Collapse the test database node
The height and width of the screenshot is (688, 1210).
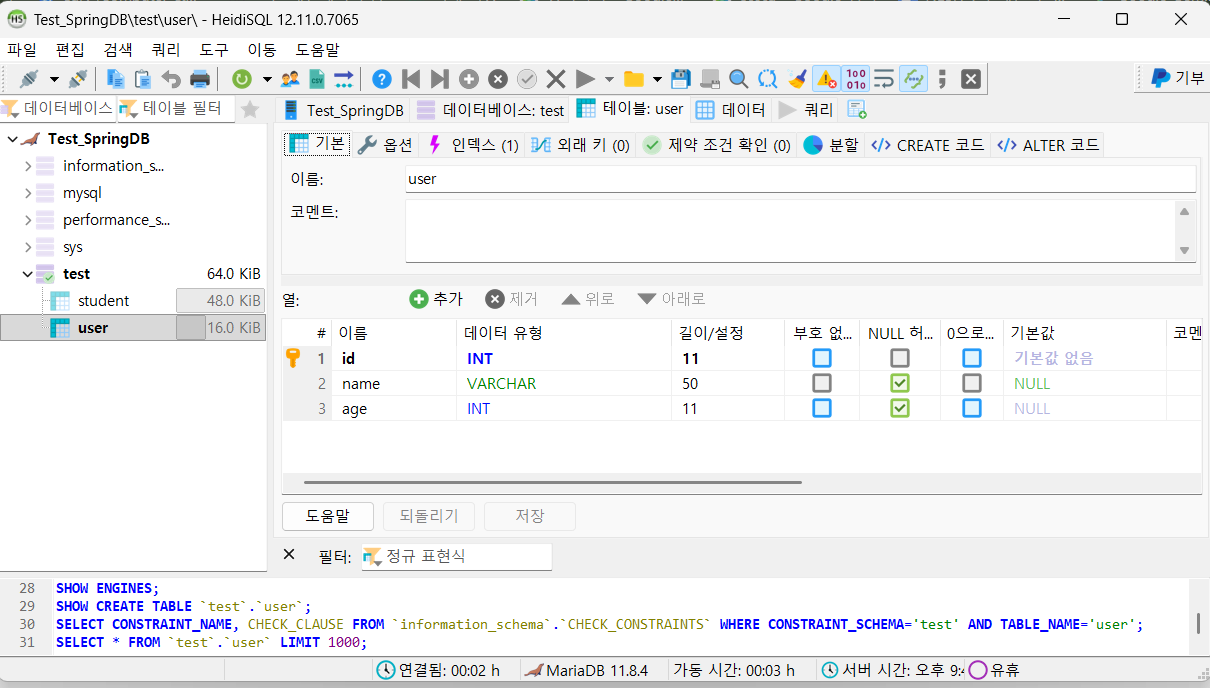pyautogui.click(x=28, y=274)
